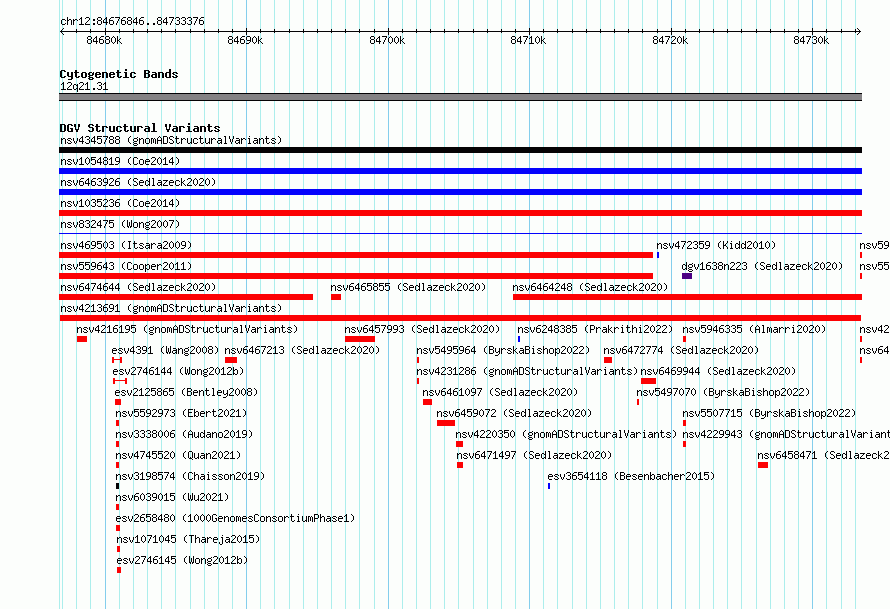Open nsv5497070 (ByrskaBishop2022) label
The width and height of the screenshot is (890, 609).
point(723,392)
